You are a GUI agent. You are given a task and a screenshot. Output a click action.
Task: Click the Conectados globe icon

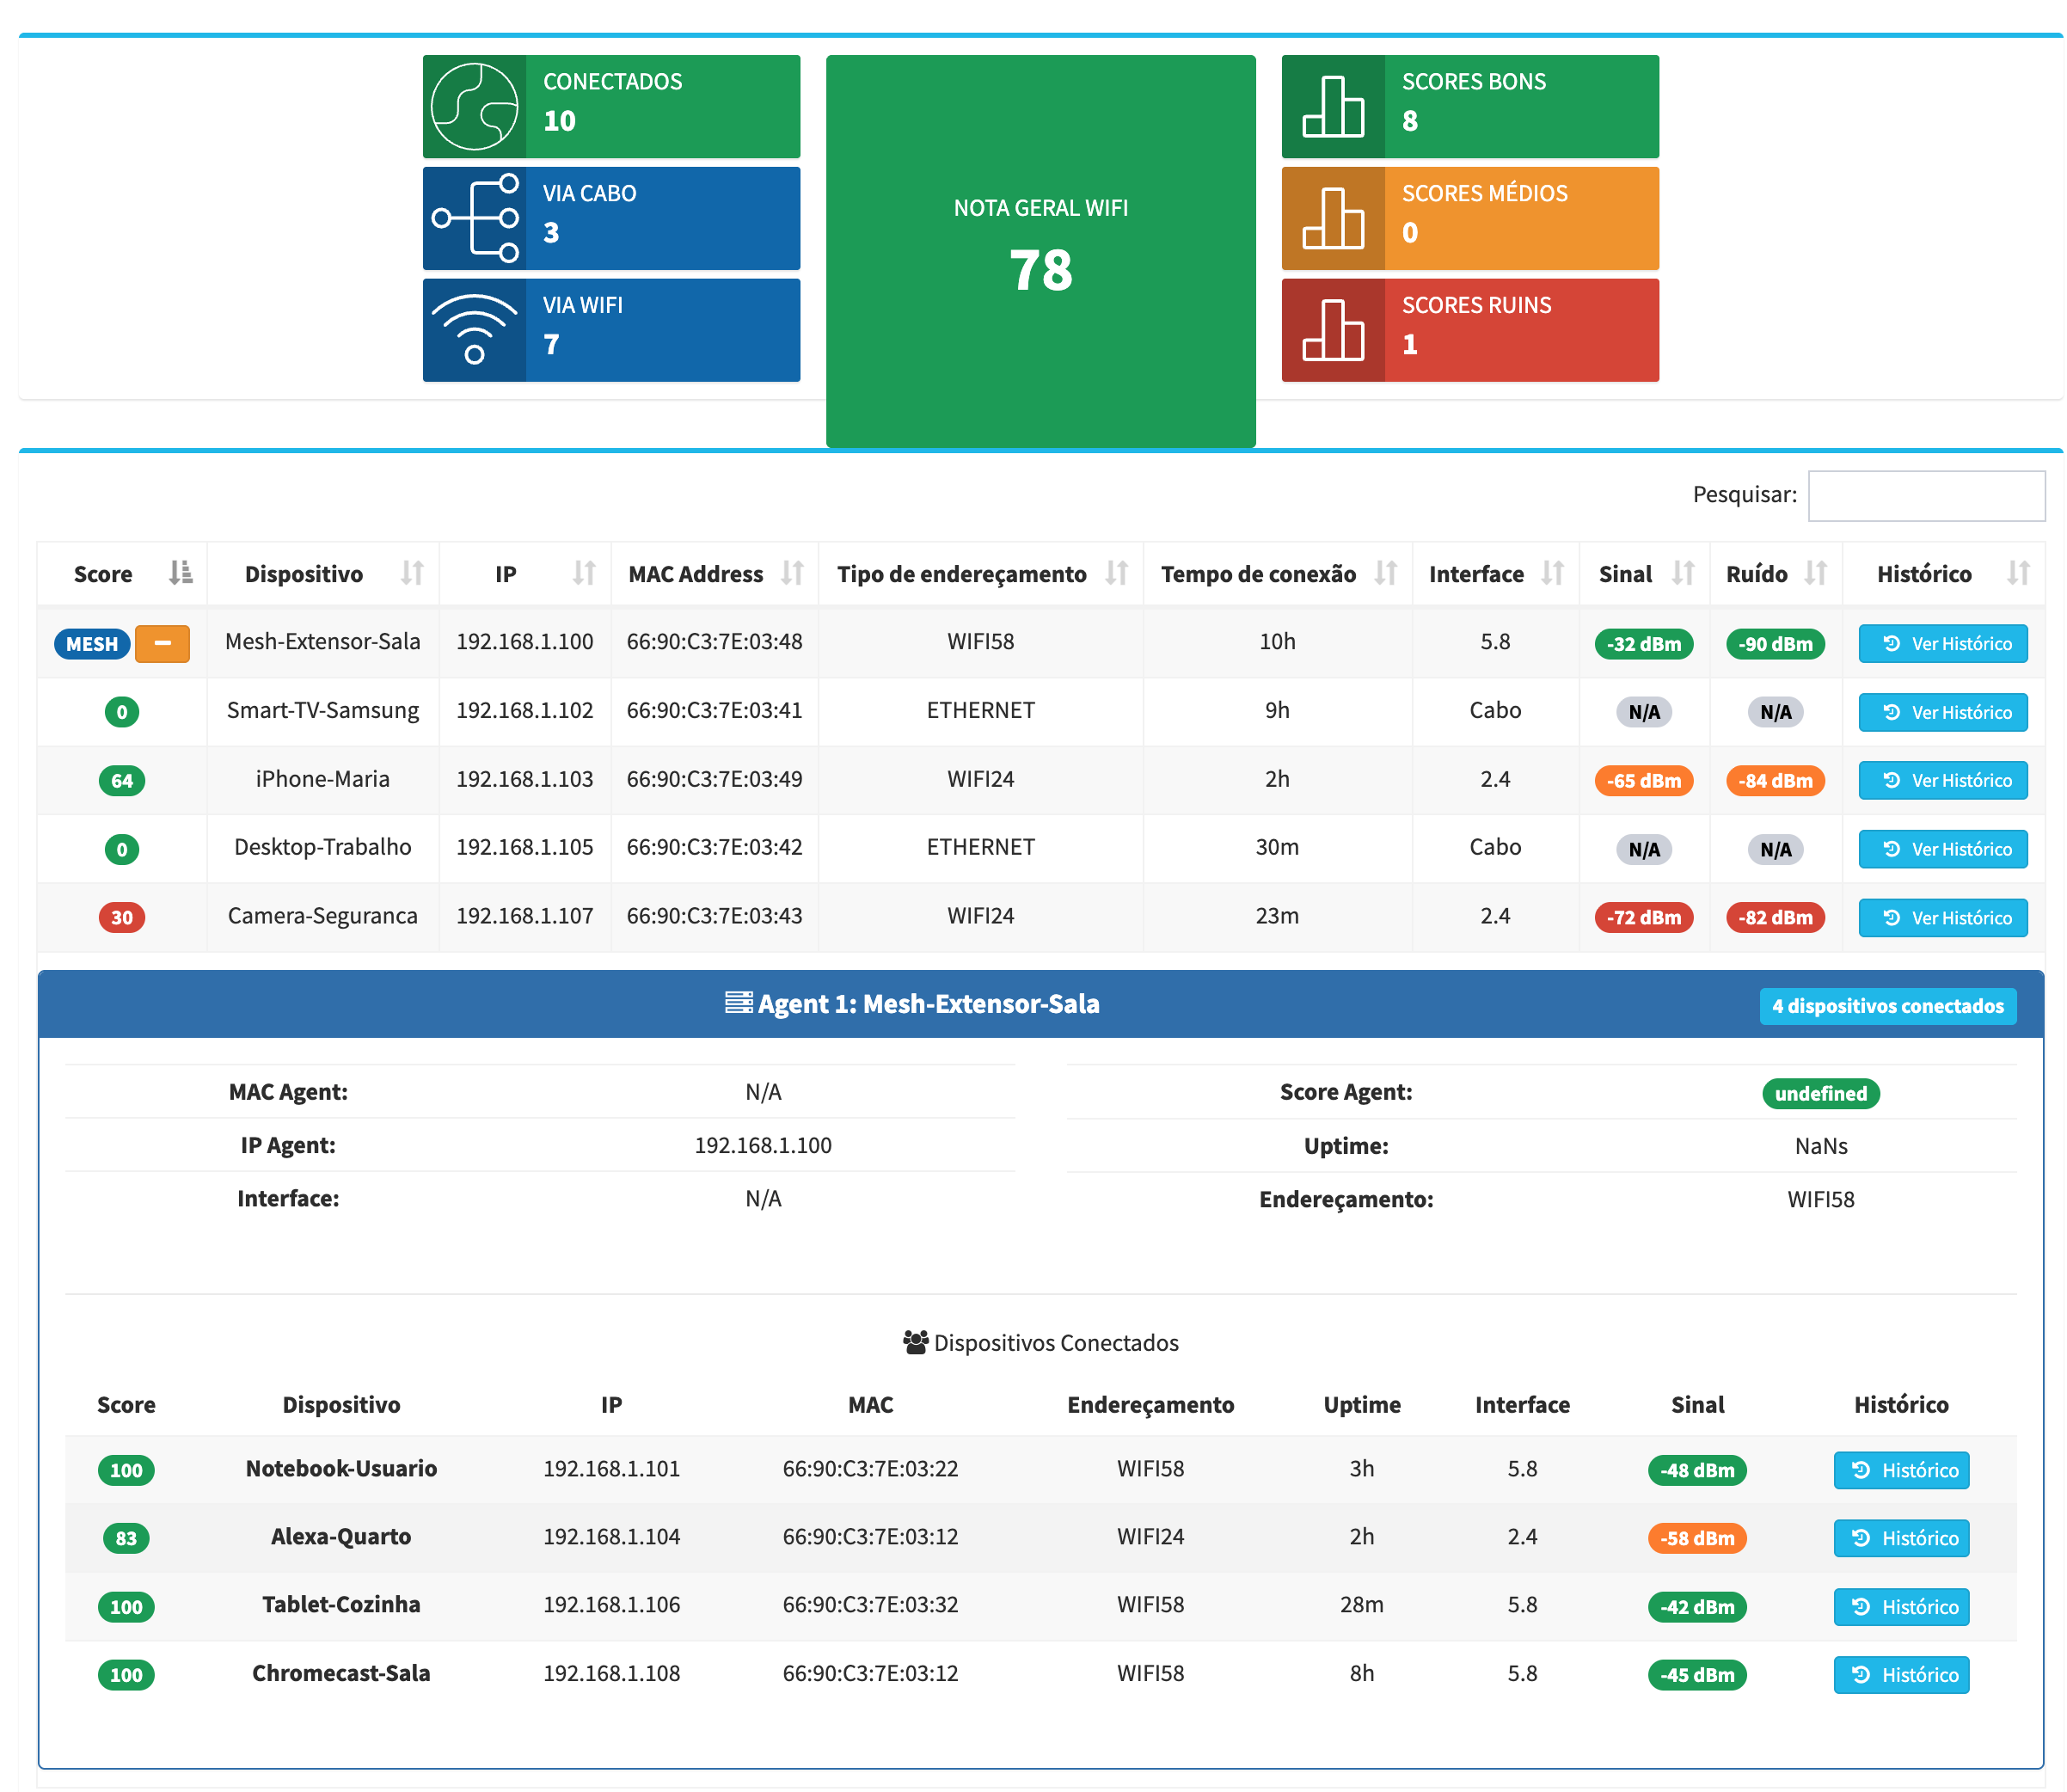[474, 106]
